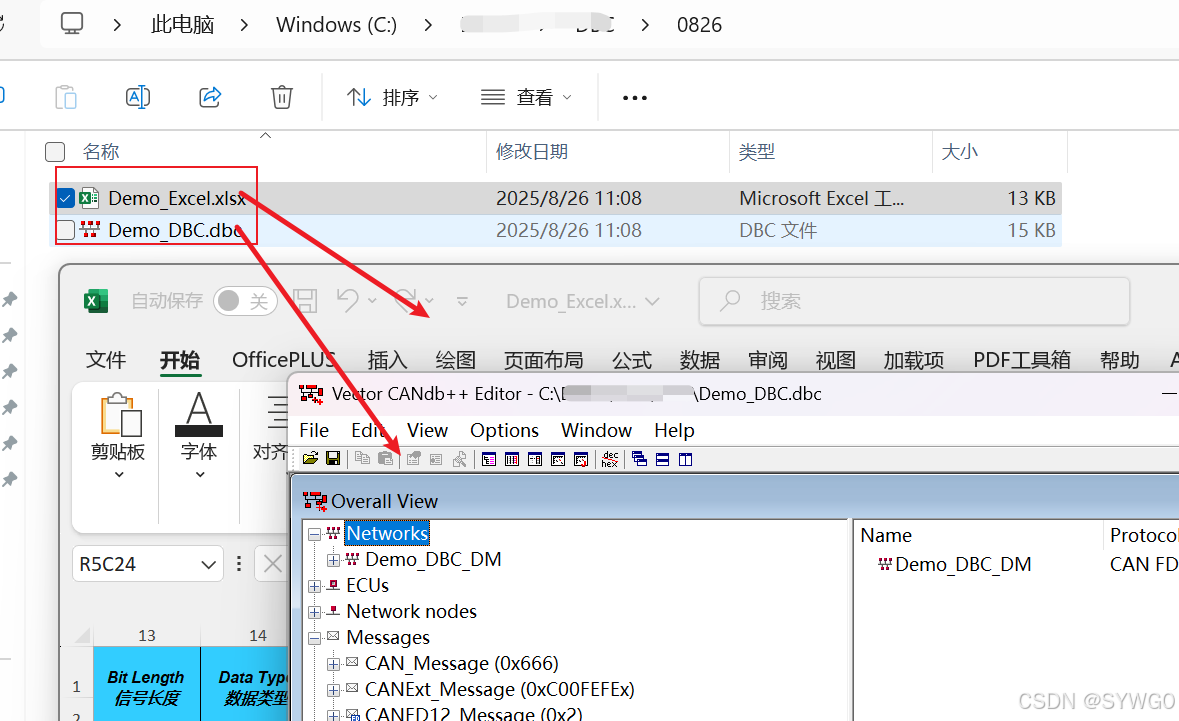Click the select-all corner of Excel grid

pyautogui.click(x=81, y=636)
